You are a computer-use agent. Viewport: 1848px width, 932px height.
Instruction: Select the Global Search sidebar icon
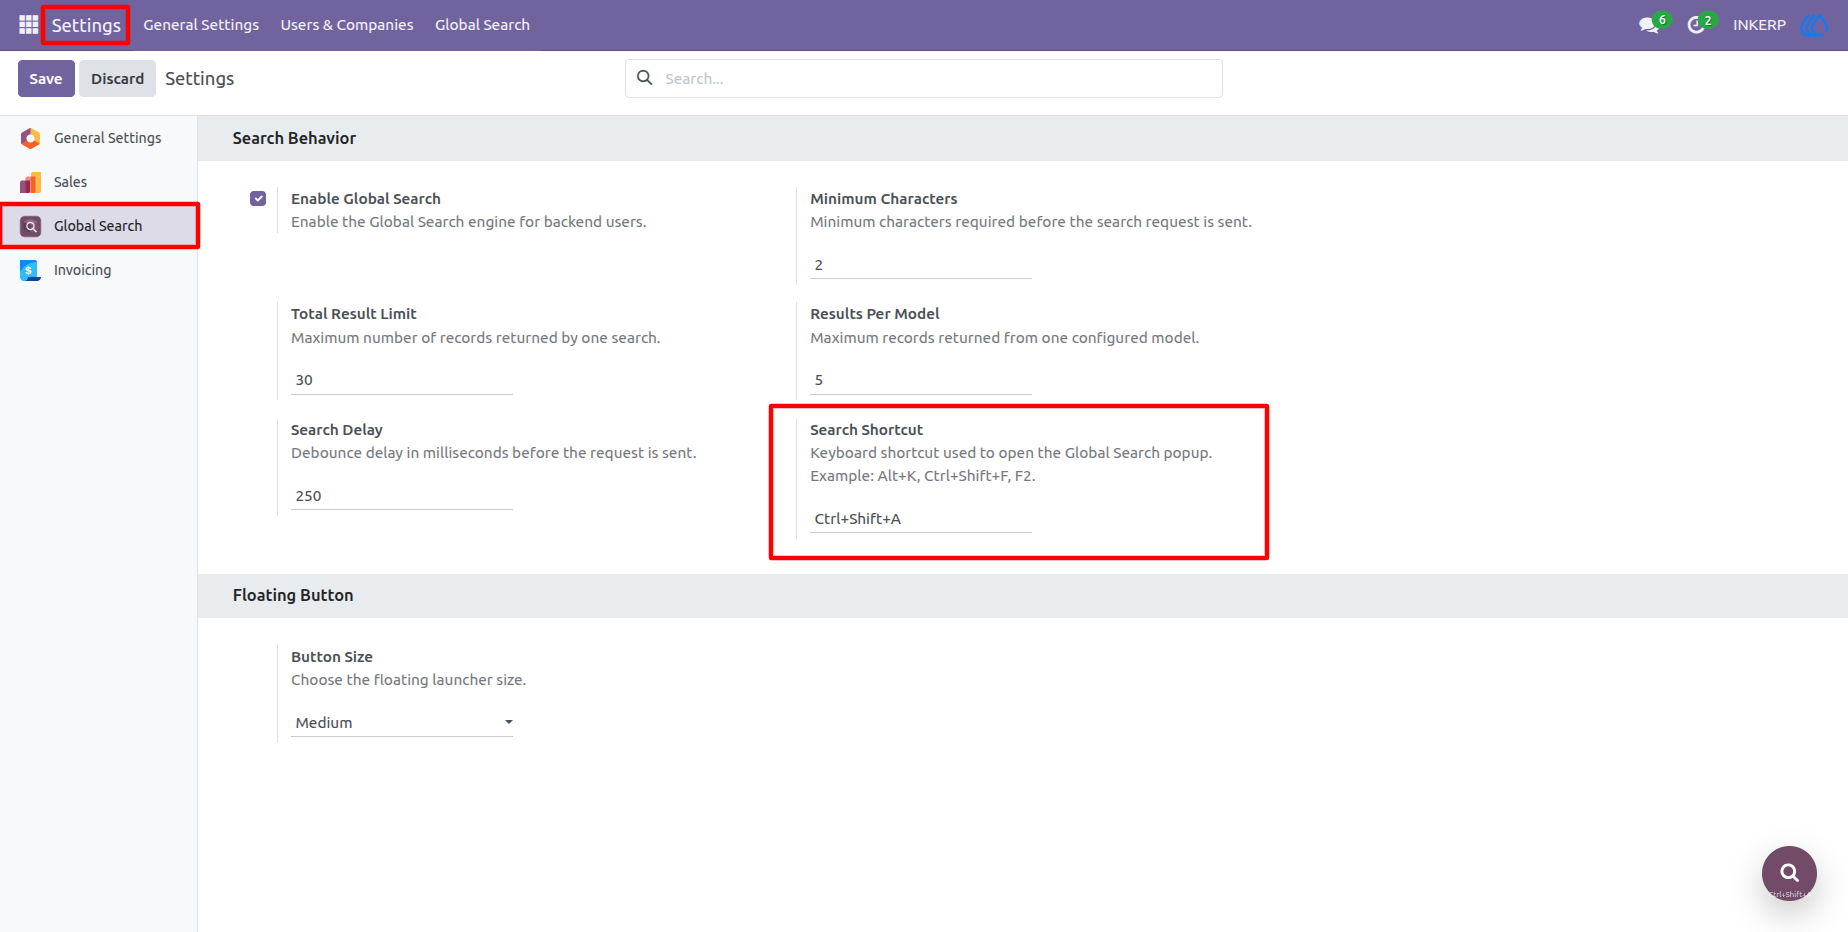coord(31,226)
